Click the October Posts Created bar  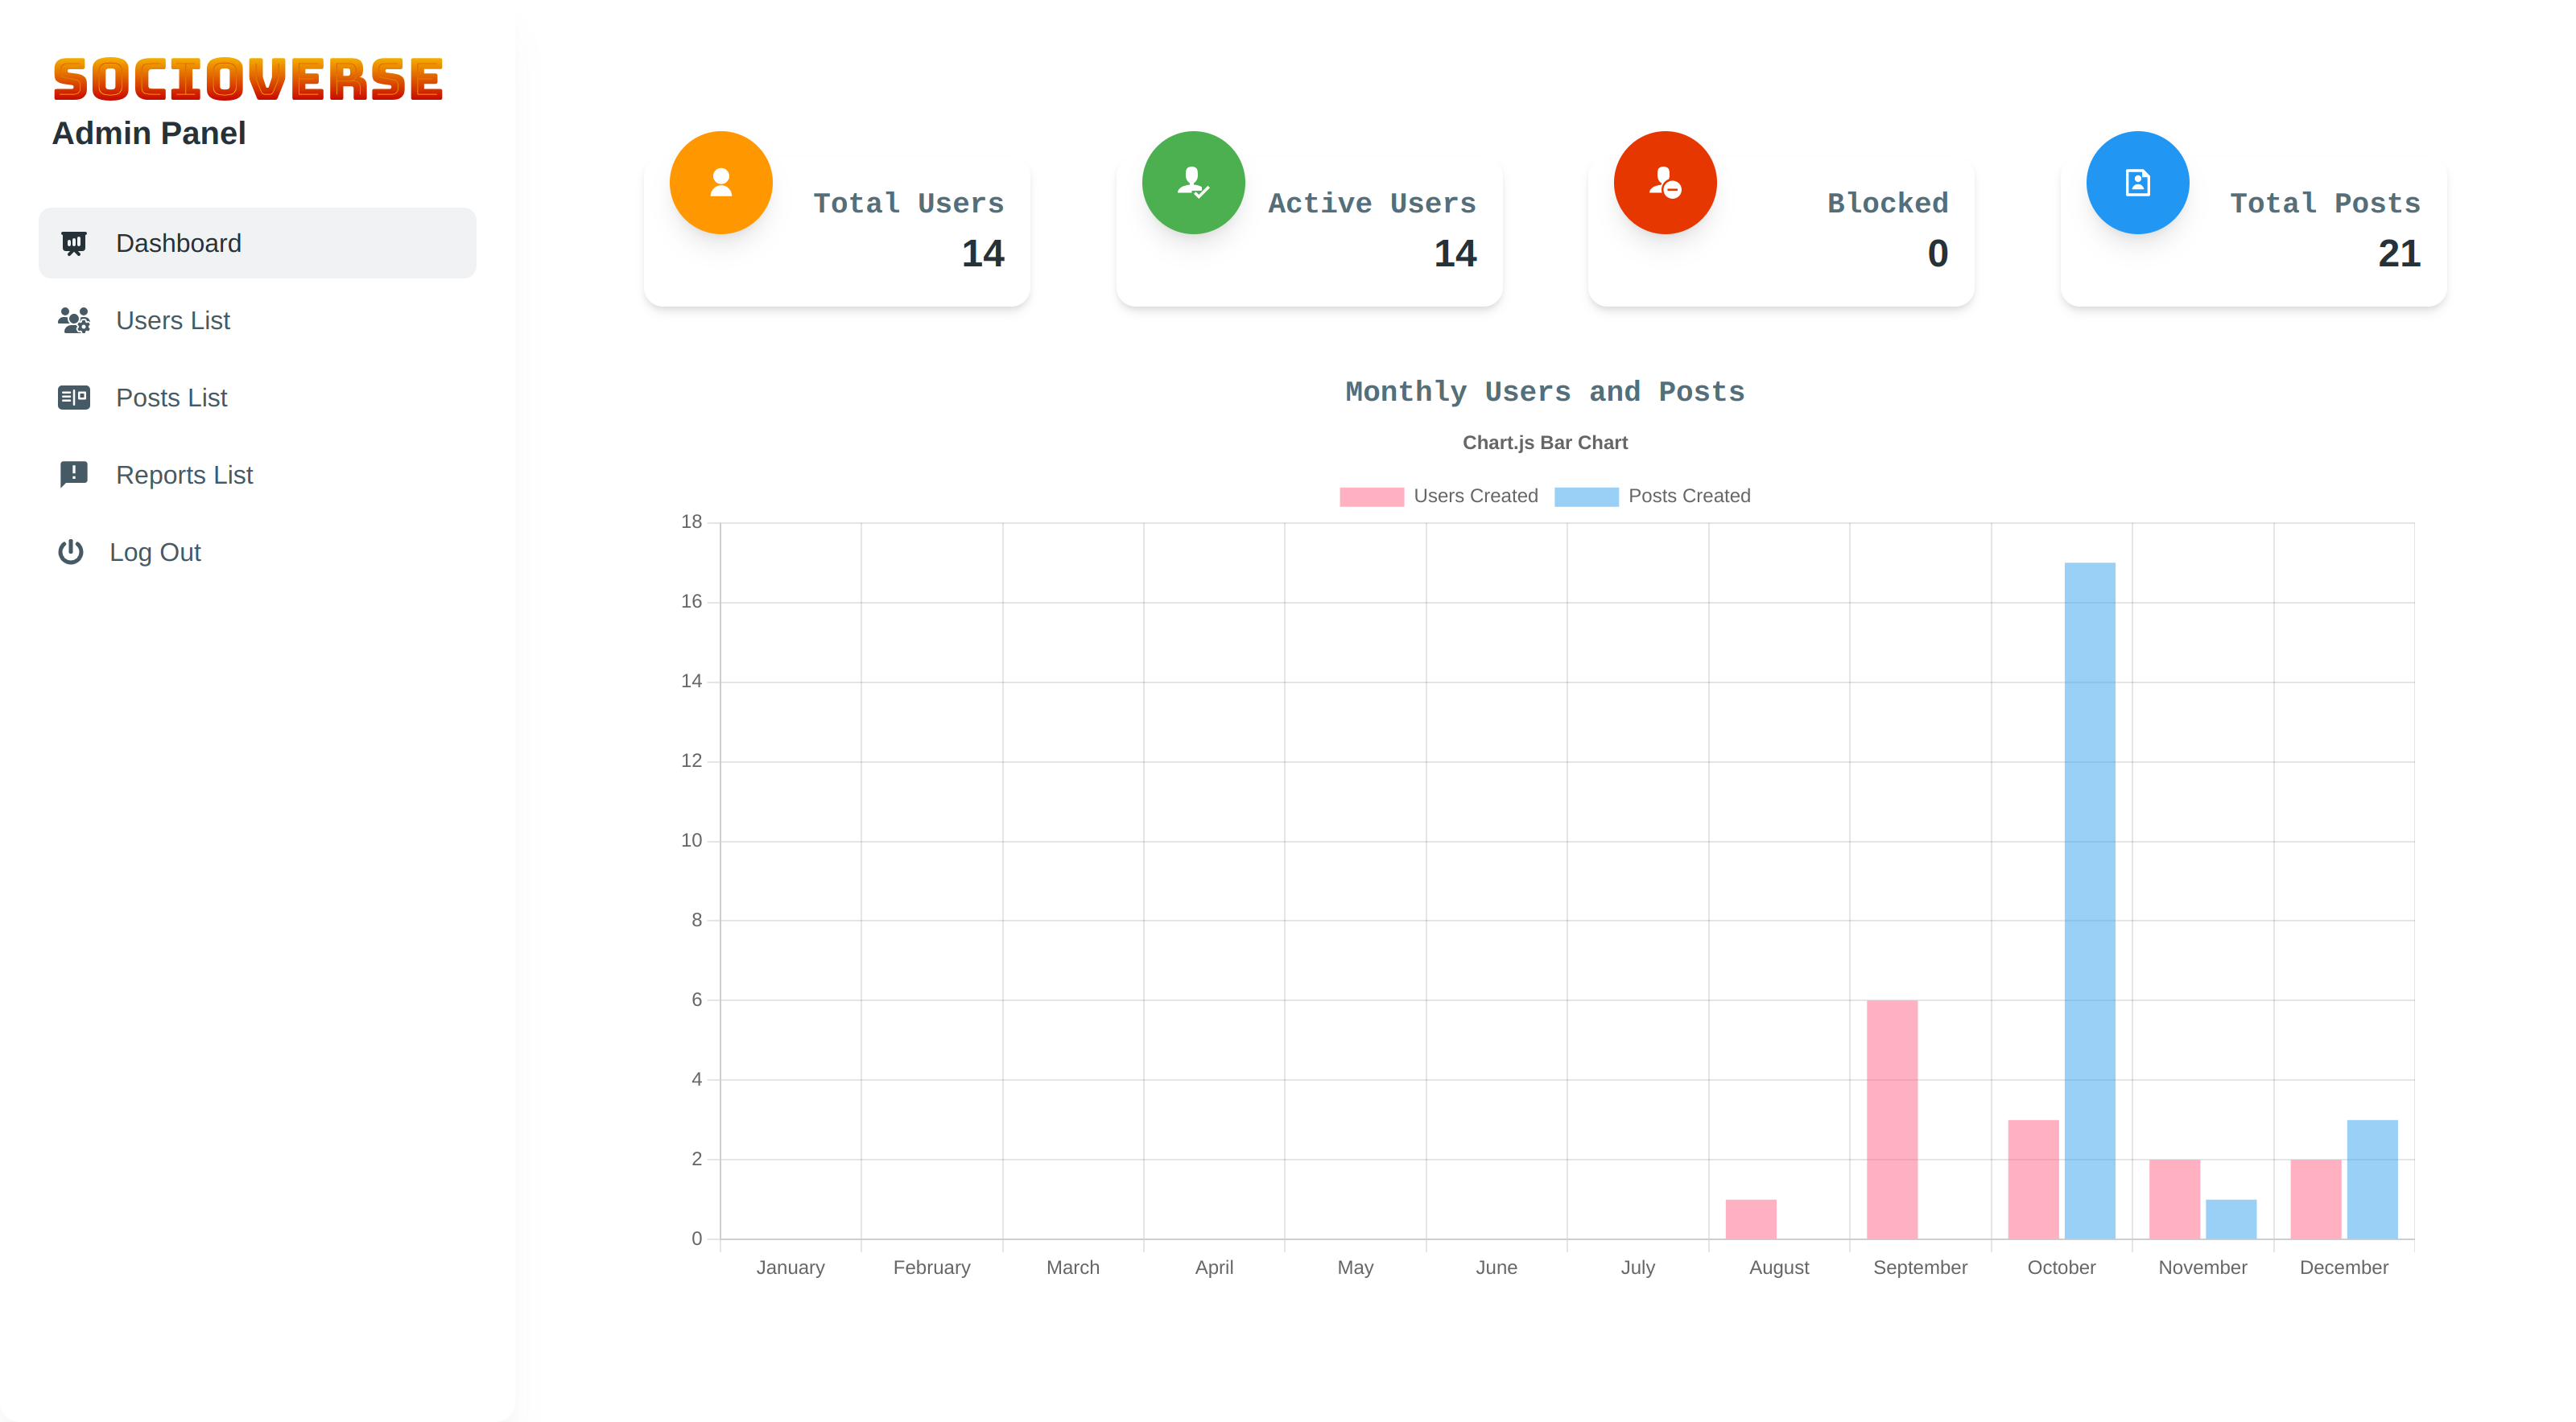click(2090, 900)
